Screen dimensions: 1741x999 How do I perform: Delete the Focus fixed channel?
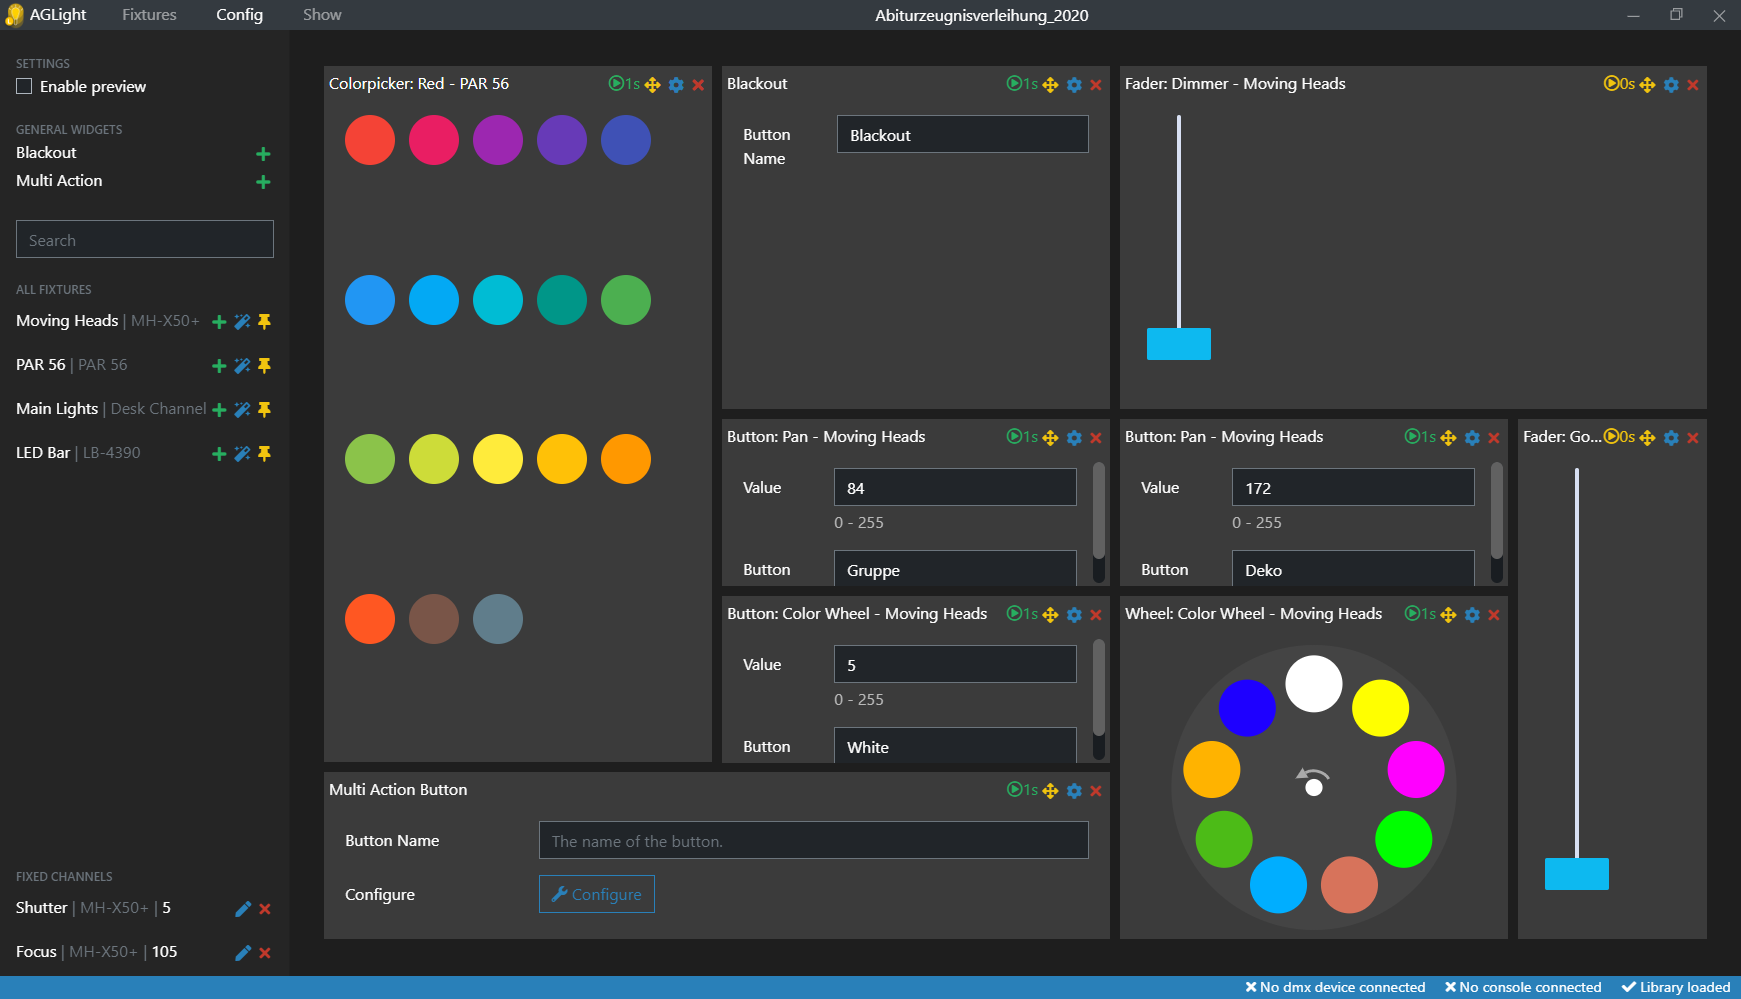click(265, 953)
